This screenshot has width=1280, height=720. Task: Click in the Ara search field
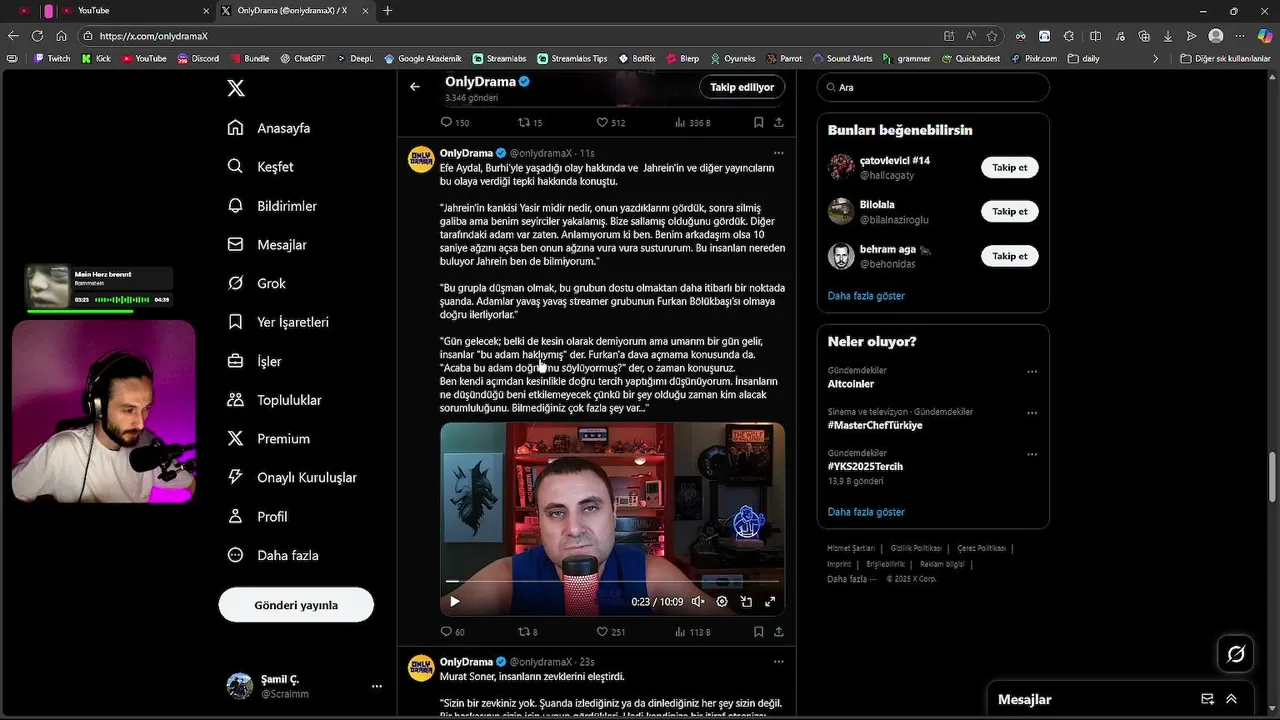pyautogui.click(x=933, y=87)
